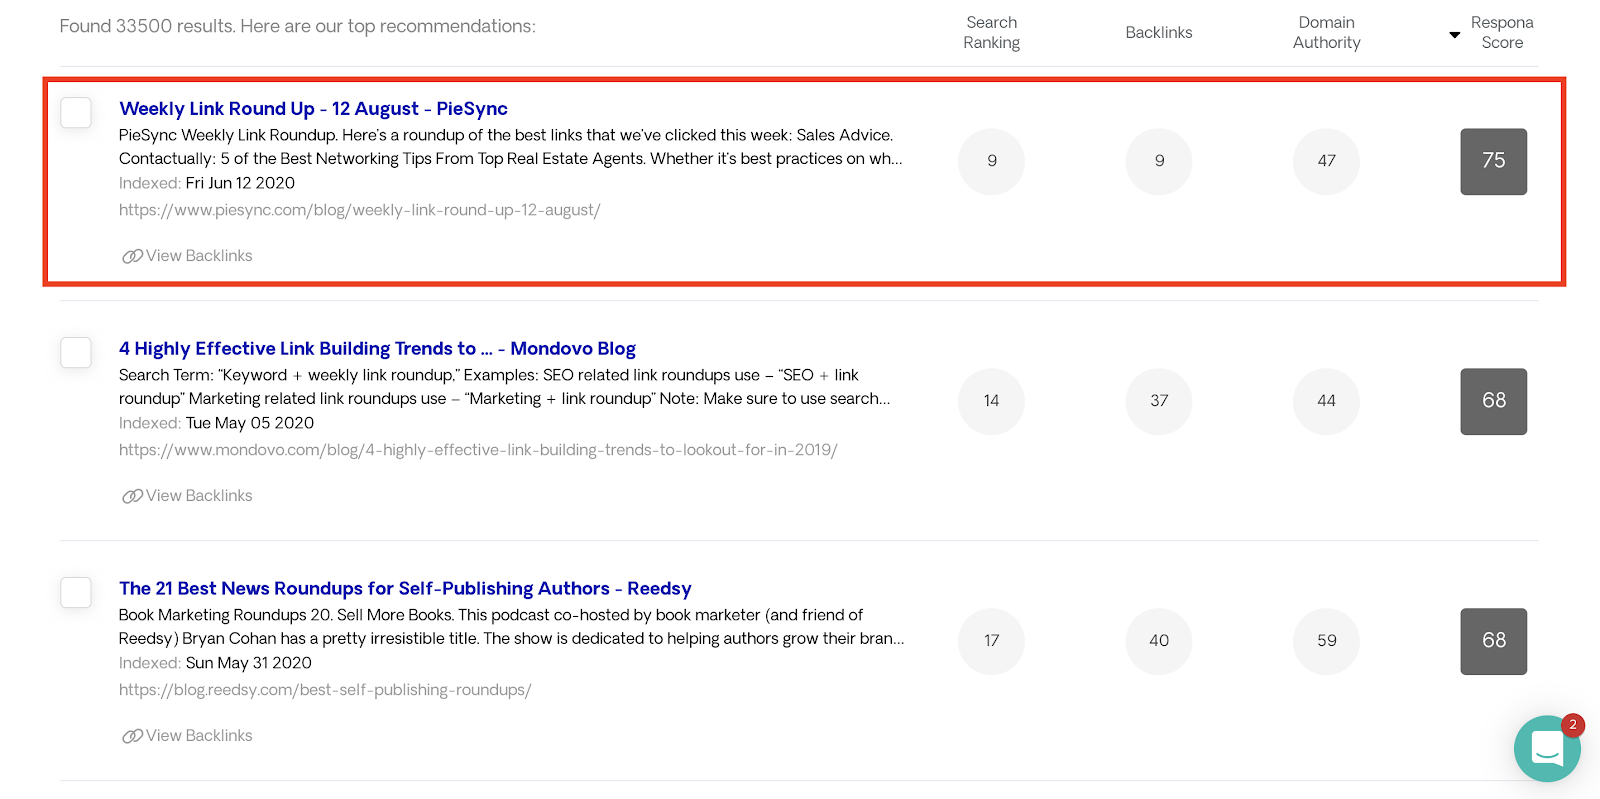The width and height of the screenshot is (1600, 799).
Task: Click Mondovo's Domain Authority value 44
Action: pos(1326,401)
